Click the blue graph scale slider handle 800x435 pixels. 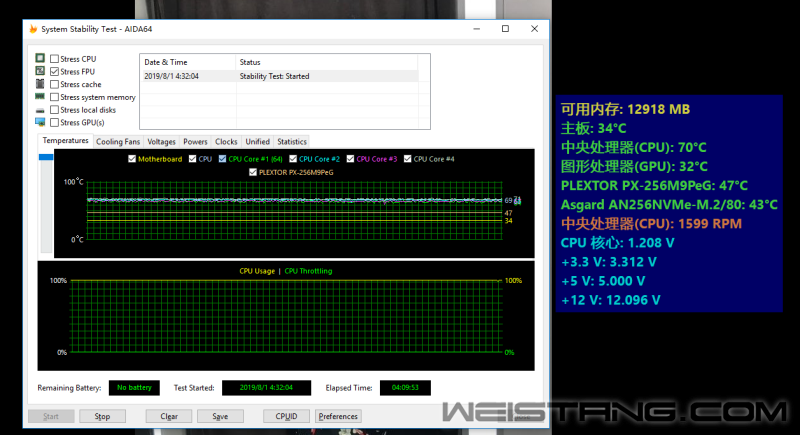pyautogui.click(x=44, y=157)
